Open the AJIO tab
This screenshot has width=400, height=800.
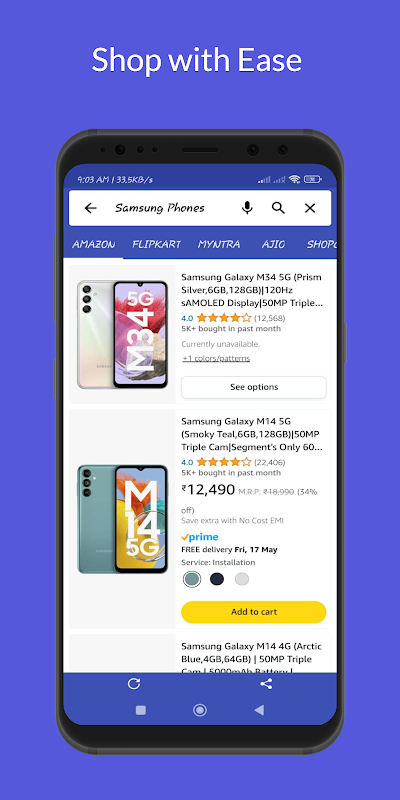click(x=273, y=244)
